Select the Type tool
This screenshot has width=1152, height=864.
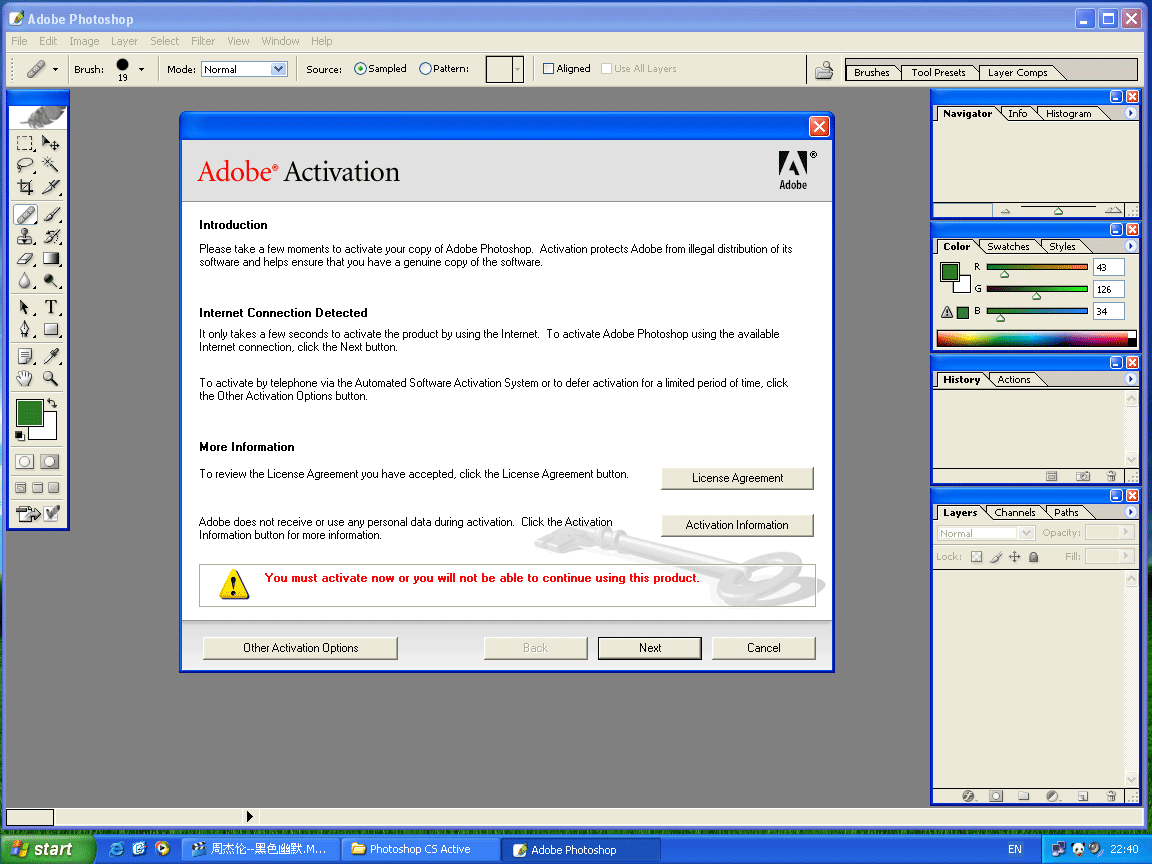click(51, 307)
